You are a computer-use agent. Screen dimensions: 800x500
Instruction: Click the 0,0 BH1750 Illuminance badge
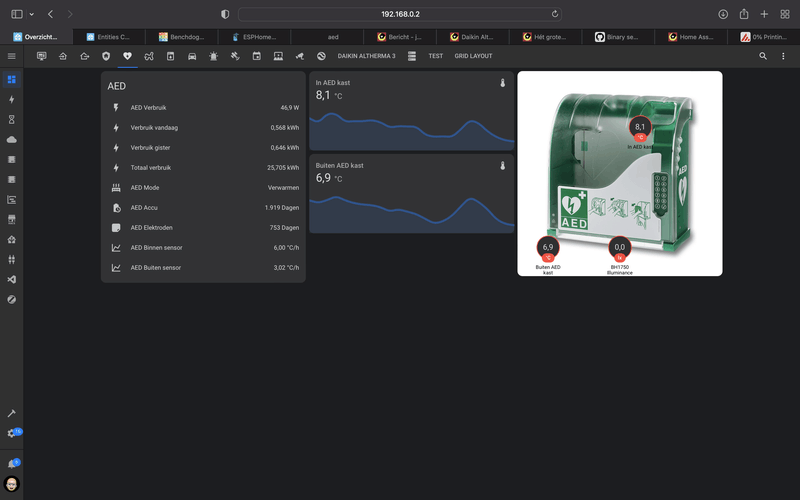click(x=619, y=249)
